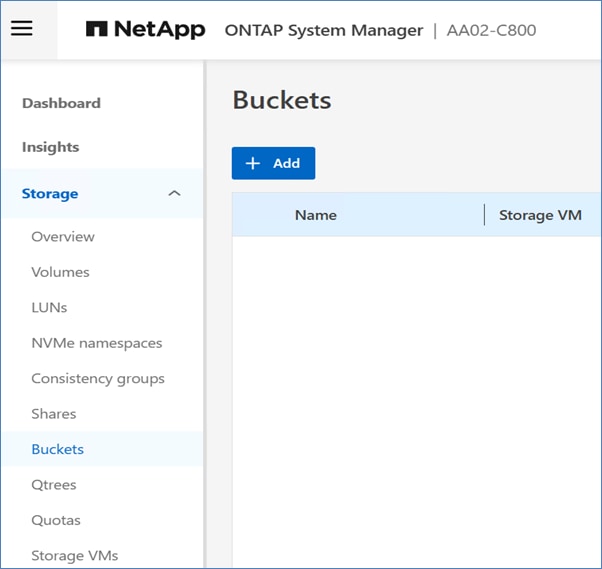Open Qtrees page

54,485
